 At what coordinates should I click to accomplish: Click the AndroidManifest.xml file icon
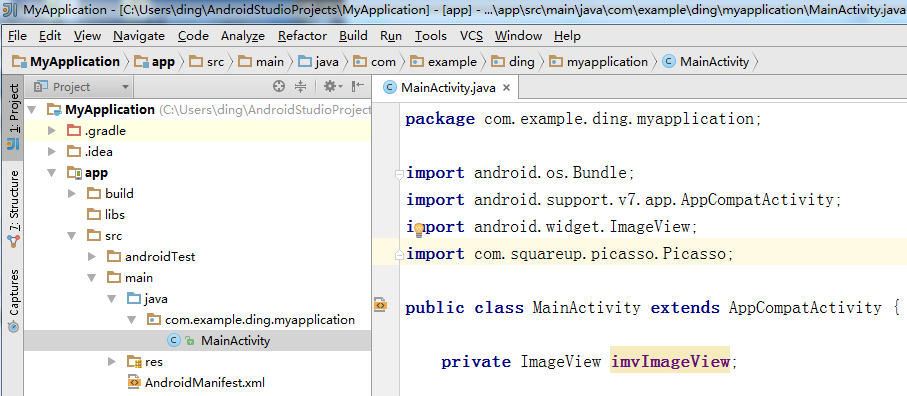(x=134, y=382)
